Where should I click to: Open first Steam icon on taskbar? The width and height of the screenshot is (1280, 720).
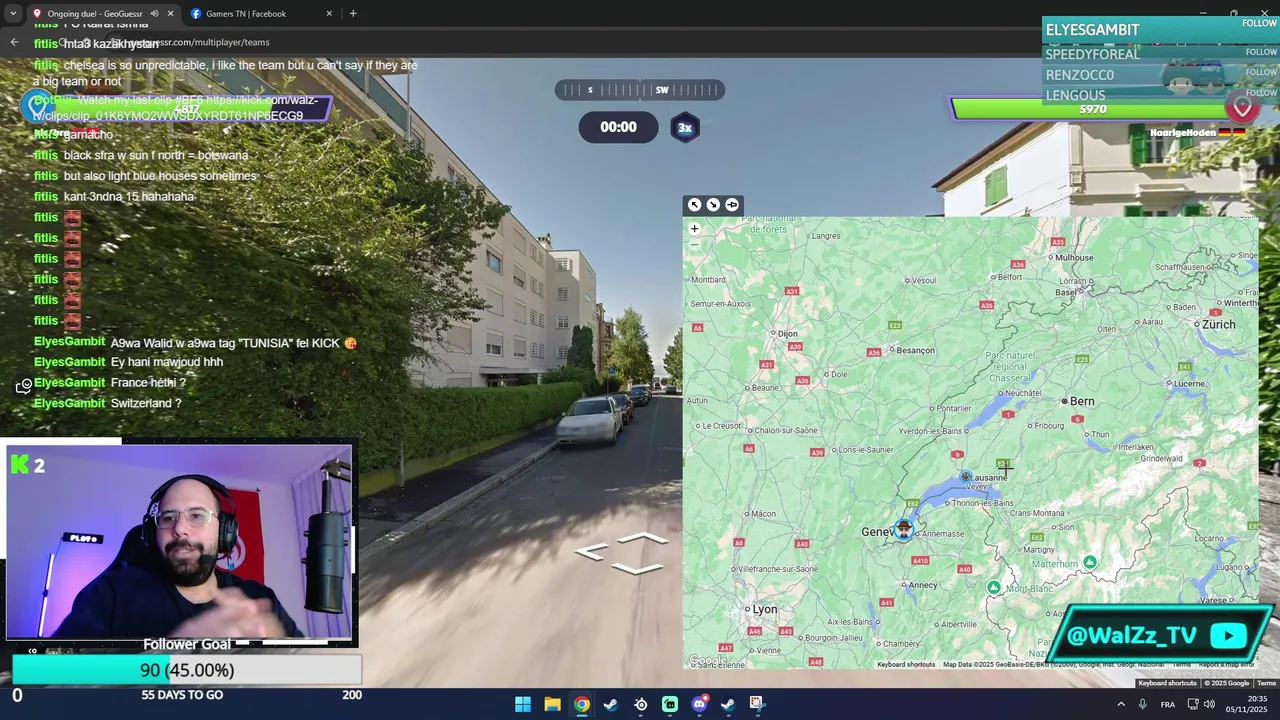tap(611, 704)
